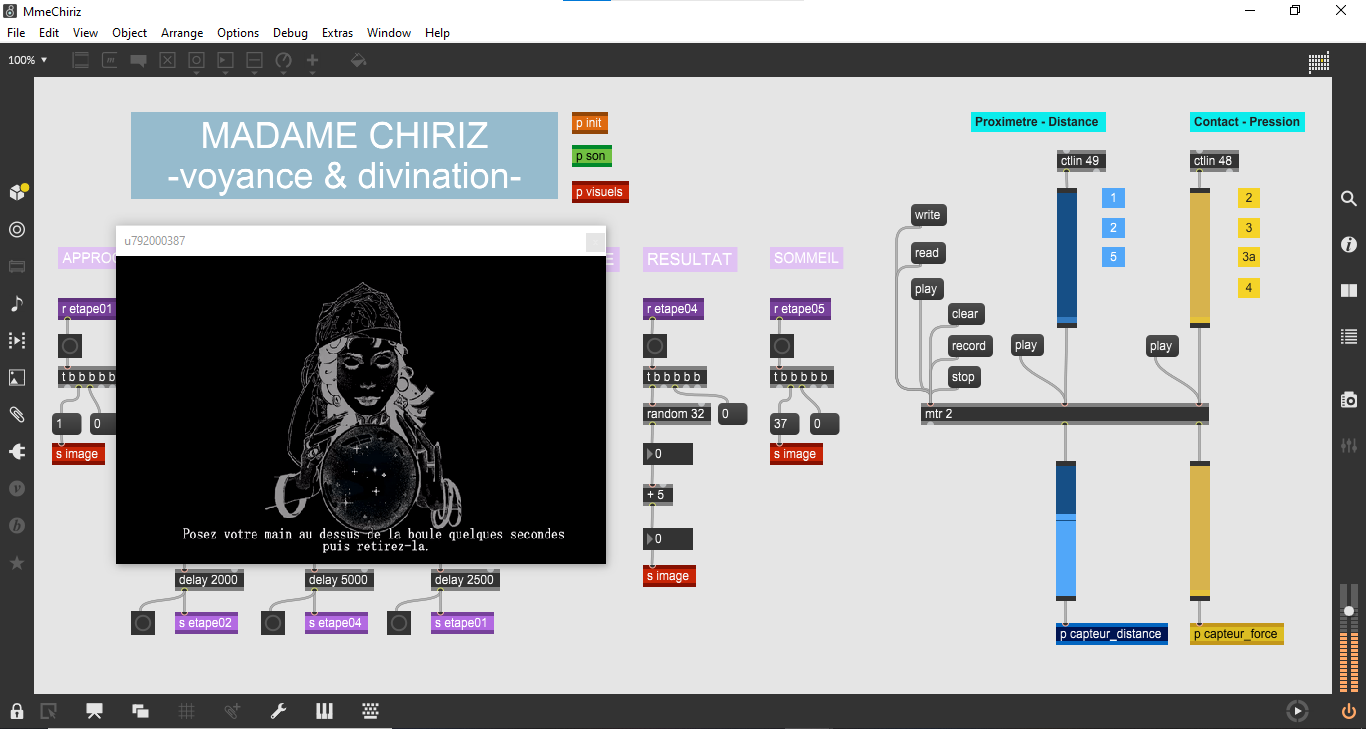1366x729 pixels.
Task: Toggle audio on with the power button
Action: (x=1349, y=711)
